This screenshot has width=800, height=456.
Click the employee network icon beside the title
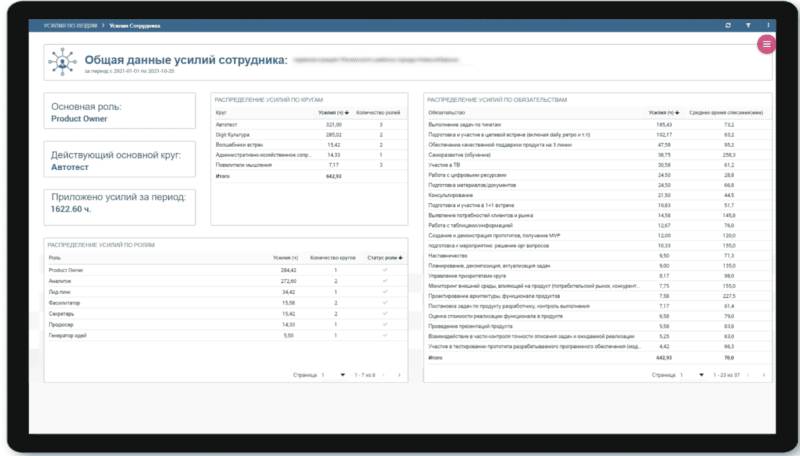point(63,63)
